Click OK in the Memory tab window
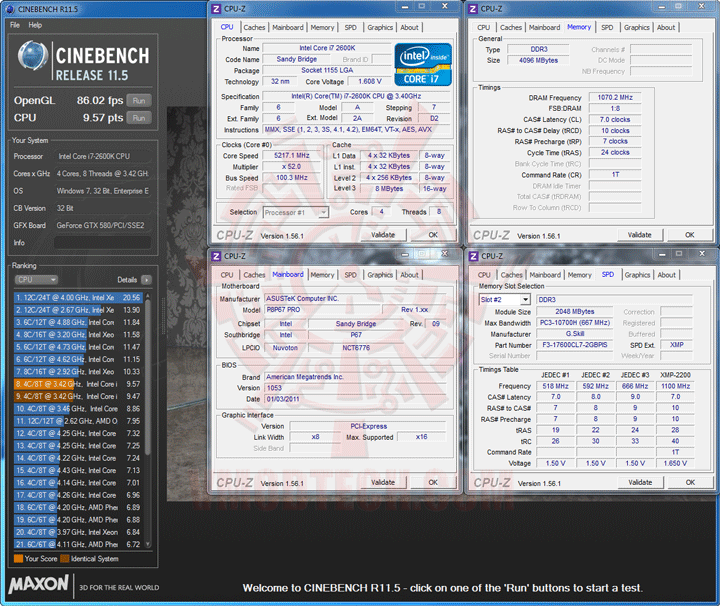 coord(689,235)
